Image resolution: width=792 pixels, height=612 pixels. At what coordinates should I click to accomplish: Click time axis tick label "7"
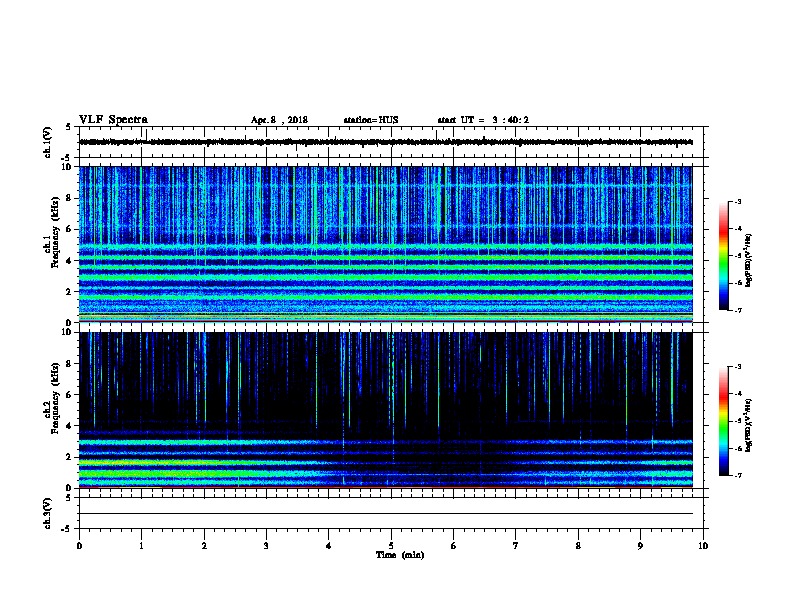(x=516, y=546)
